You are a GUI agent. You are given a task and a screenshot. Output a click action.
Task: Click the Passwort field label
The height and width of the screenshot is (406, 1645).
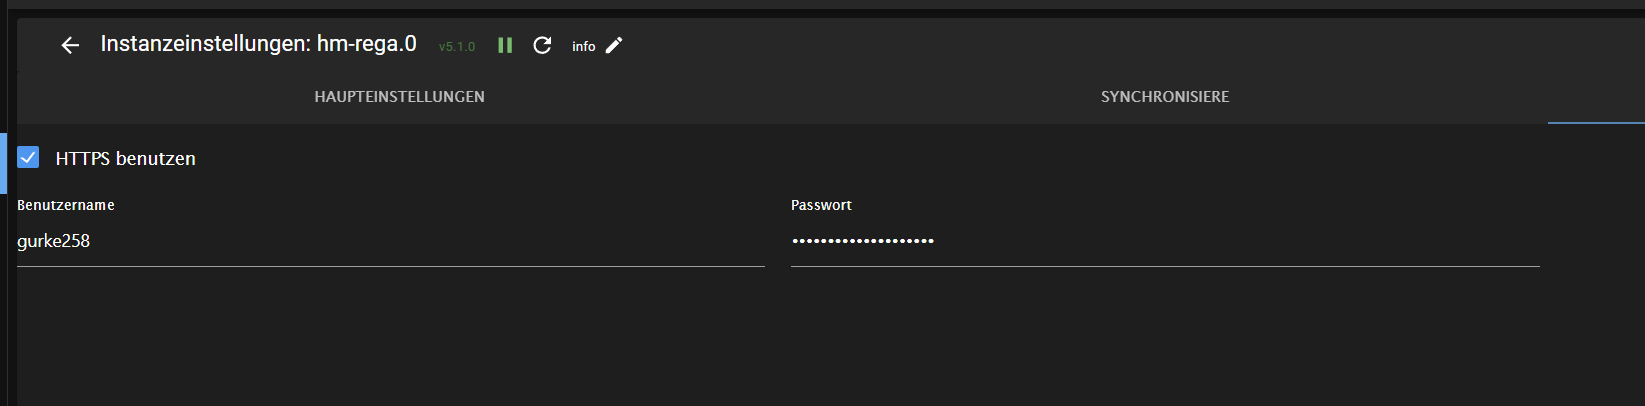tap(821, 205)
